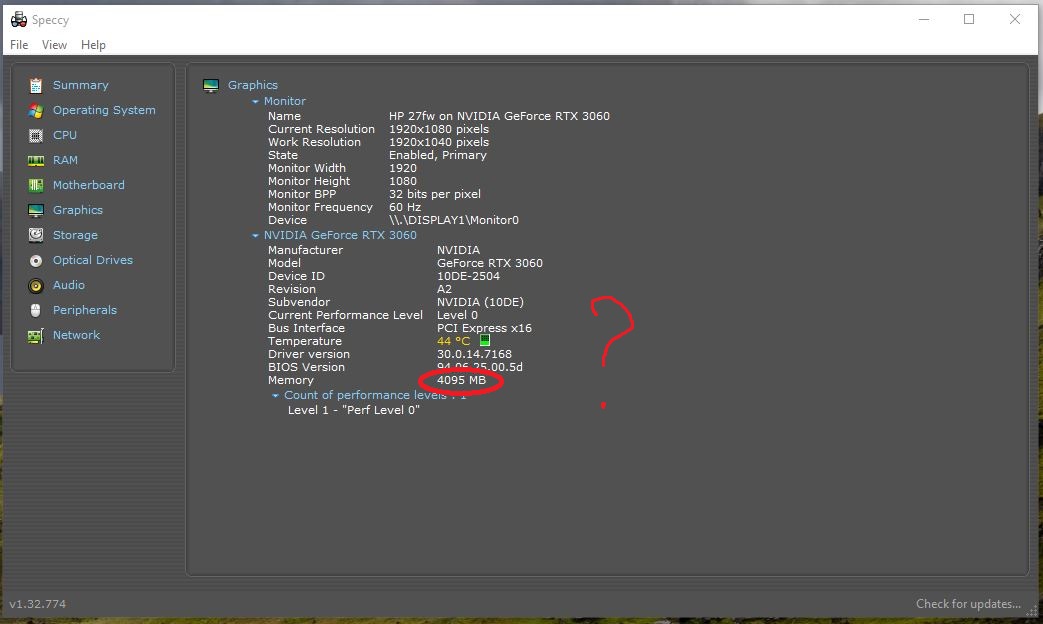The image size is (1043, 624).
Task: Collapse the NVIDIA GeForce RTX 3060 section arrow
Action: point(255,235)
